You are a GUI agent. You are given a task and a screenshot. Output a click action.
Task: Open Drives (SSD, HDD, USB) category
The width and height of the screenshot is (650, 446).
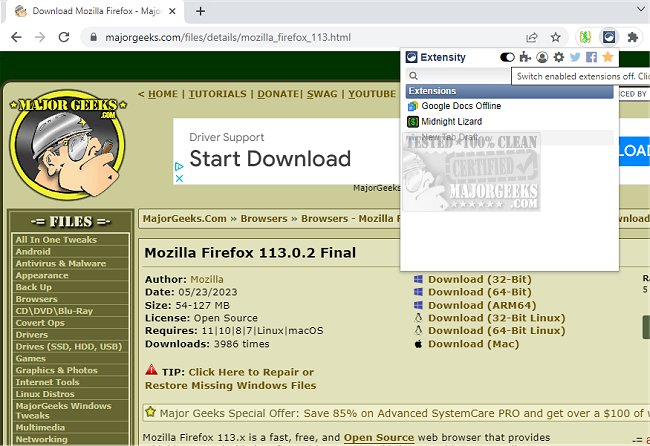point(69,347)
